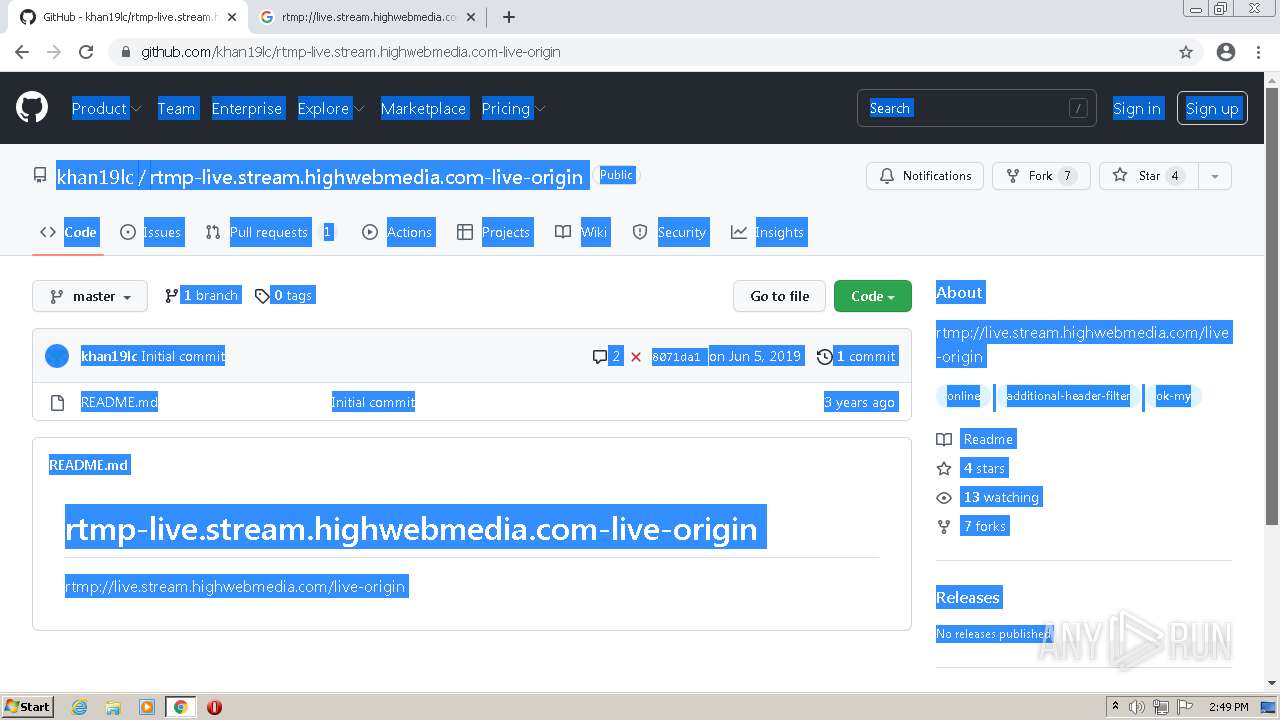Screen dimensions: 1280x720
Task: Open the 7 forks sidebar link
Action: 973,526
